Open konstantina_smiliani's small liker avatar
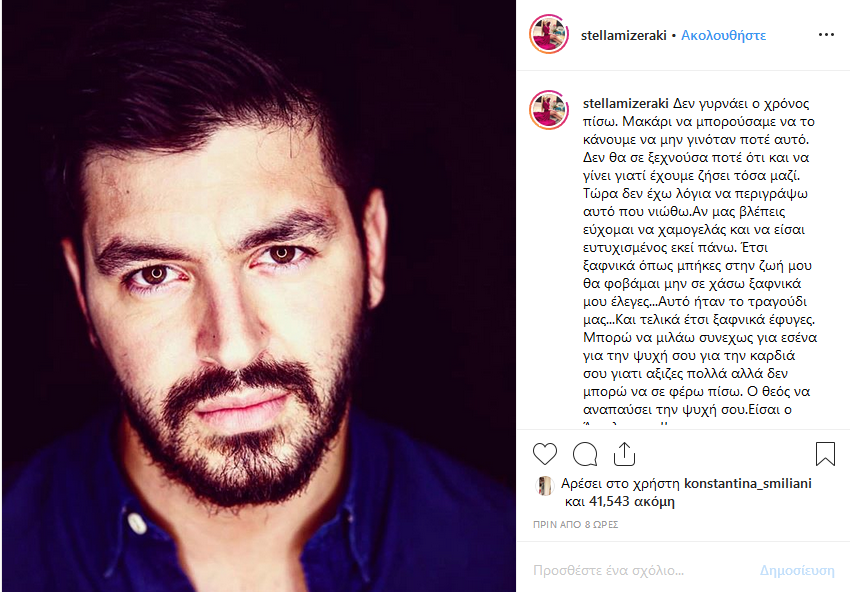This screenshot has width=850, height=592. (x=544, y=485)
